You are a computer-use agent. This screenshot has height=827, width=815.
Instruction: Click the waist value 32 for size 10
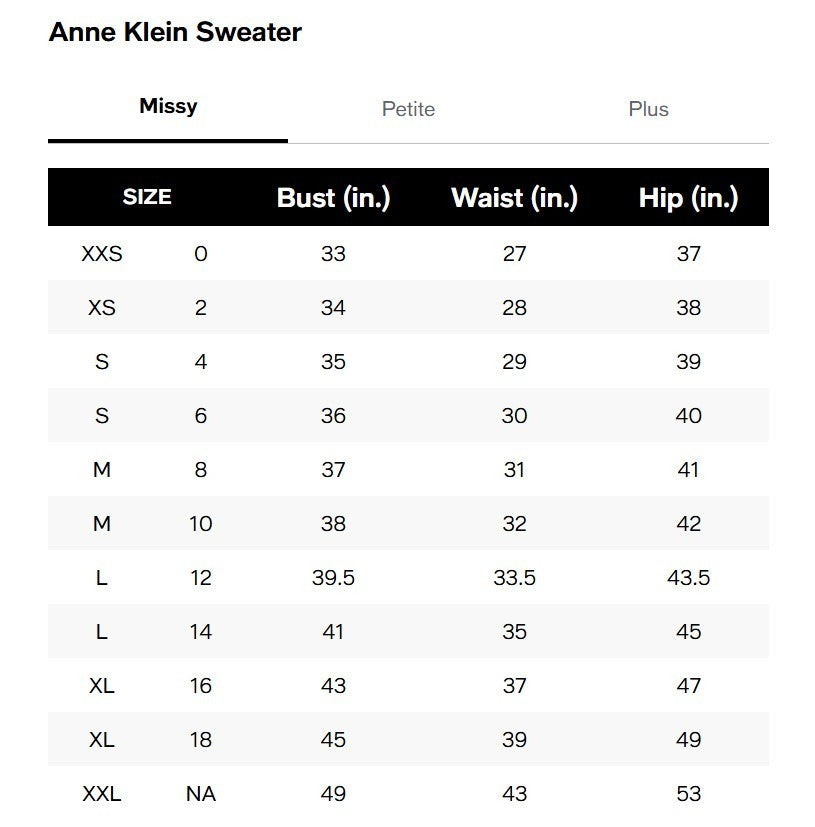pyautogui.click(x=515, y=524)
